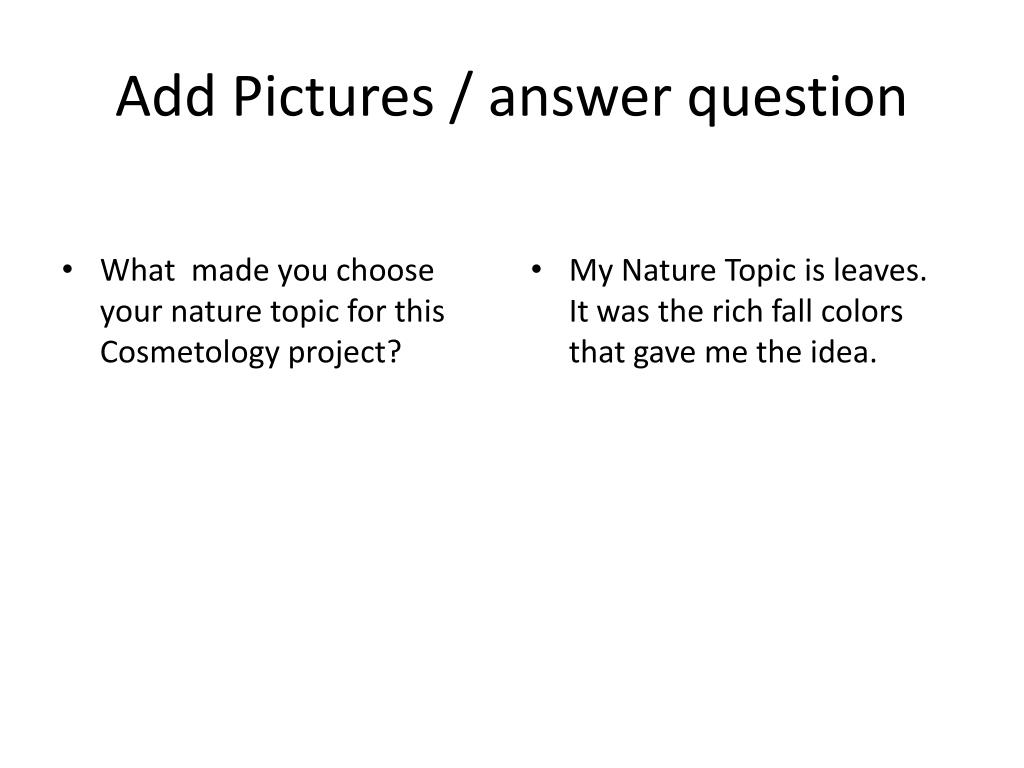The height and width of the screenshot is (768, 1024).
Task: Click the word 'Cosmetology' in the left column
Action: pos(190,353)
